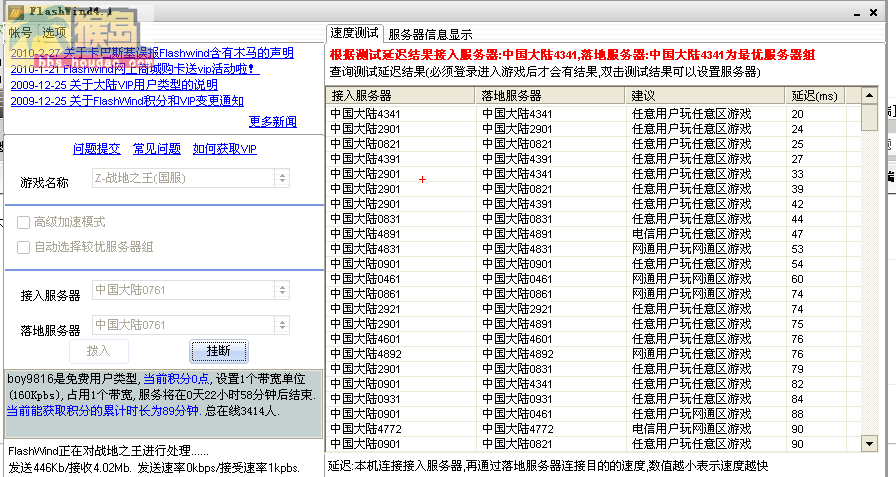Screen dimensions: 896x477
Task: Select the 中国大陆0901 row with 54 ms delay
Action: click(593, 264)
